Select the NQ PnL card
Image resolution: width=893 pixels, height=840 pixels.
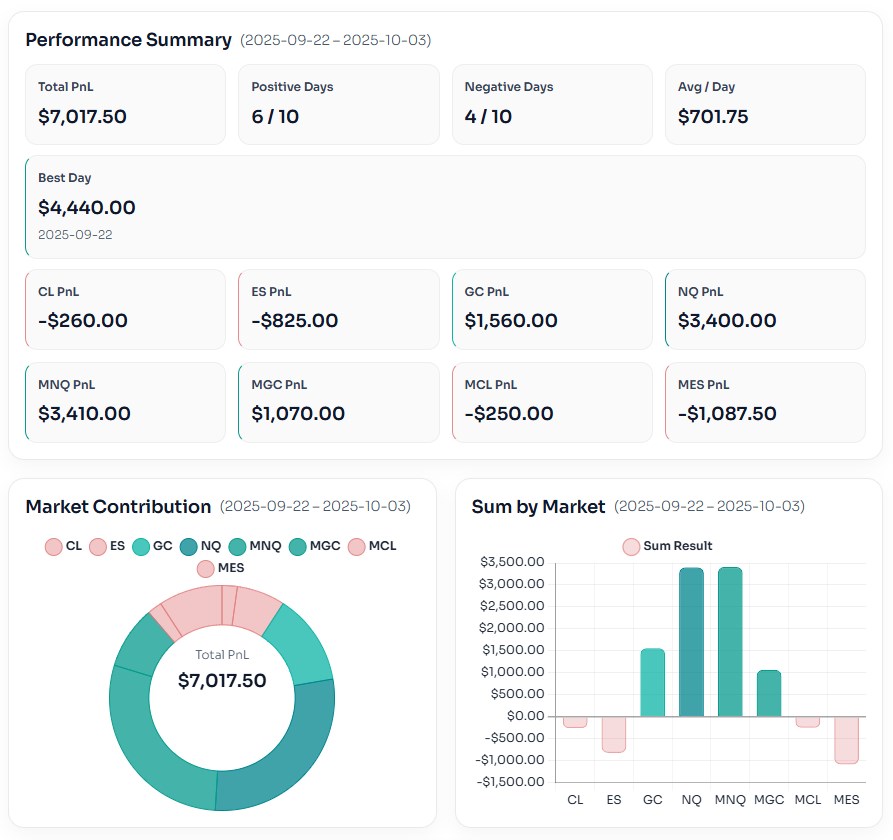point(765,309)
